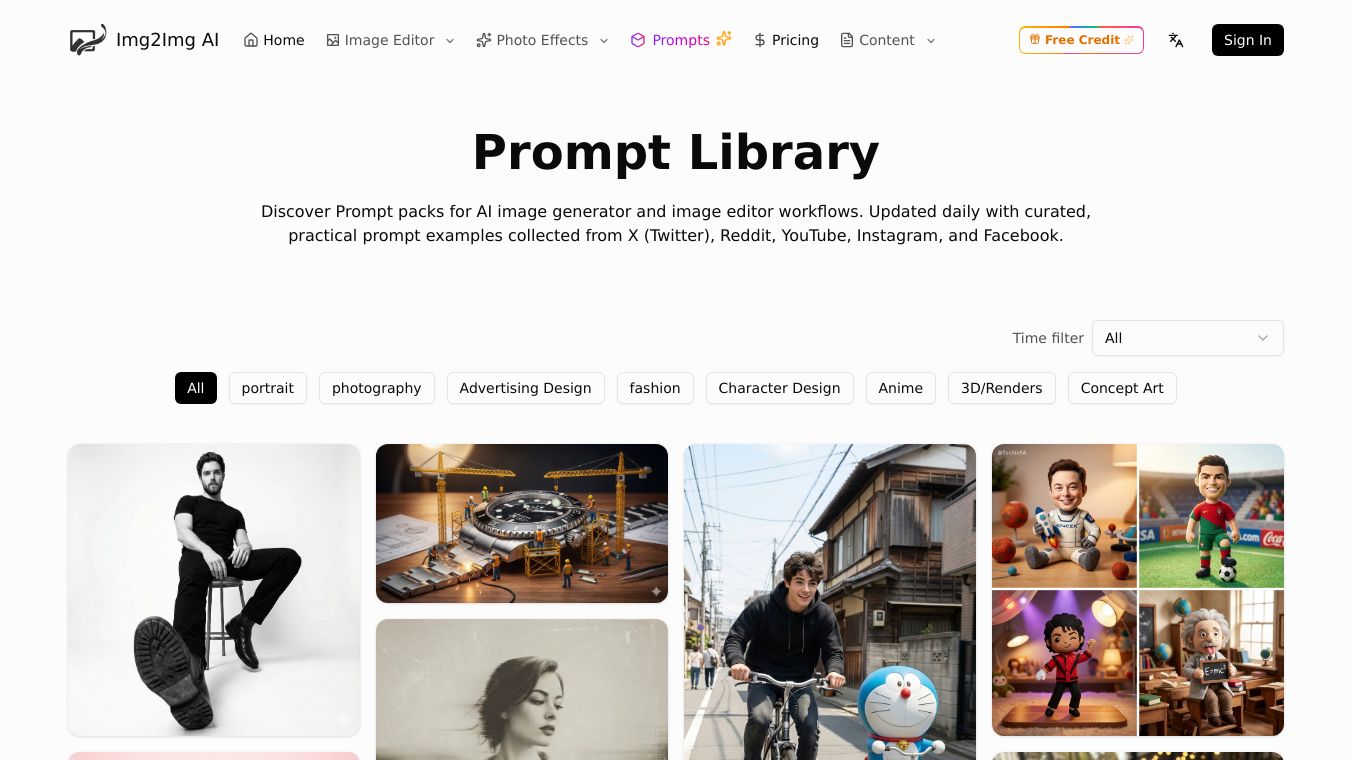Select the Anime category filter
This screenshot has width=1352, height=760.
pyautogui.click(x=901, y=388)
